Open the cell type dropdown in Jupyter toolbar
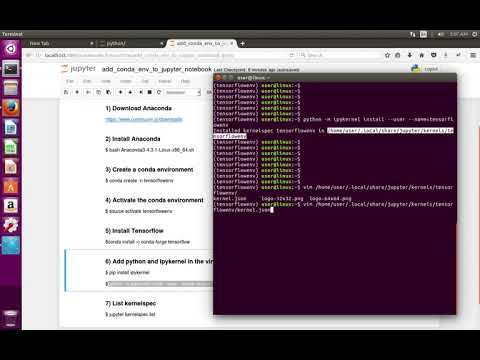 (183, 92)
